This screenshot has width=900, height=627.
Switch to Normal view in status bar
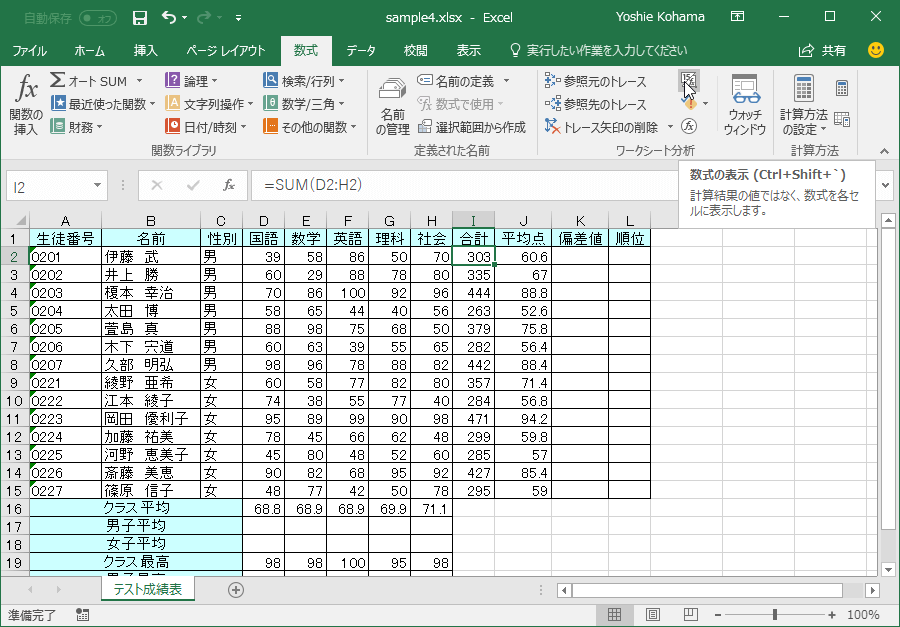coord(615,615)
